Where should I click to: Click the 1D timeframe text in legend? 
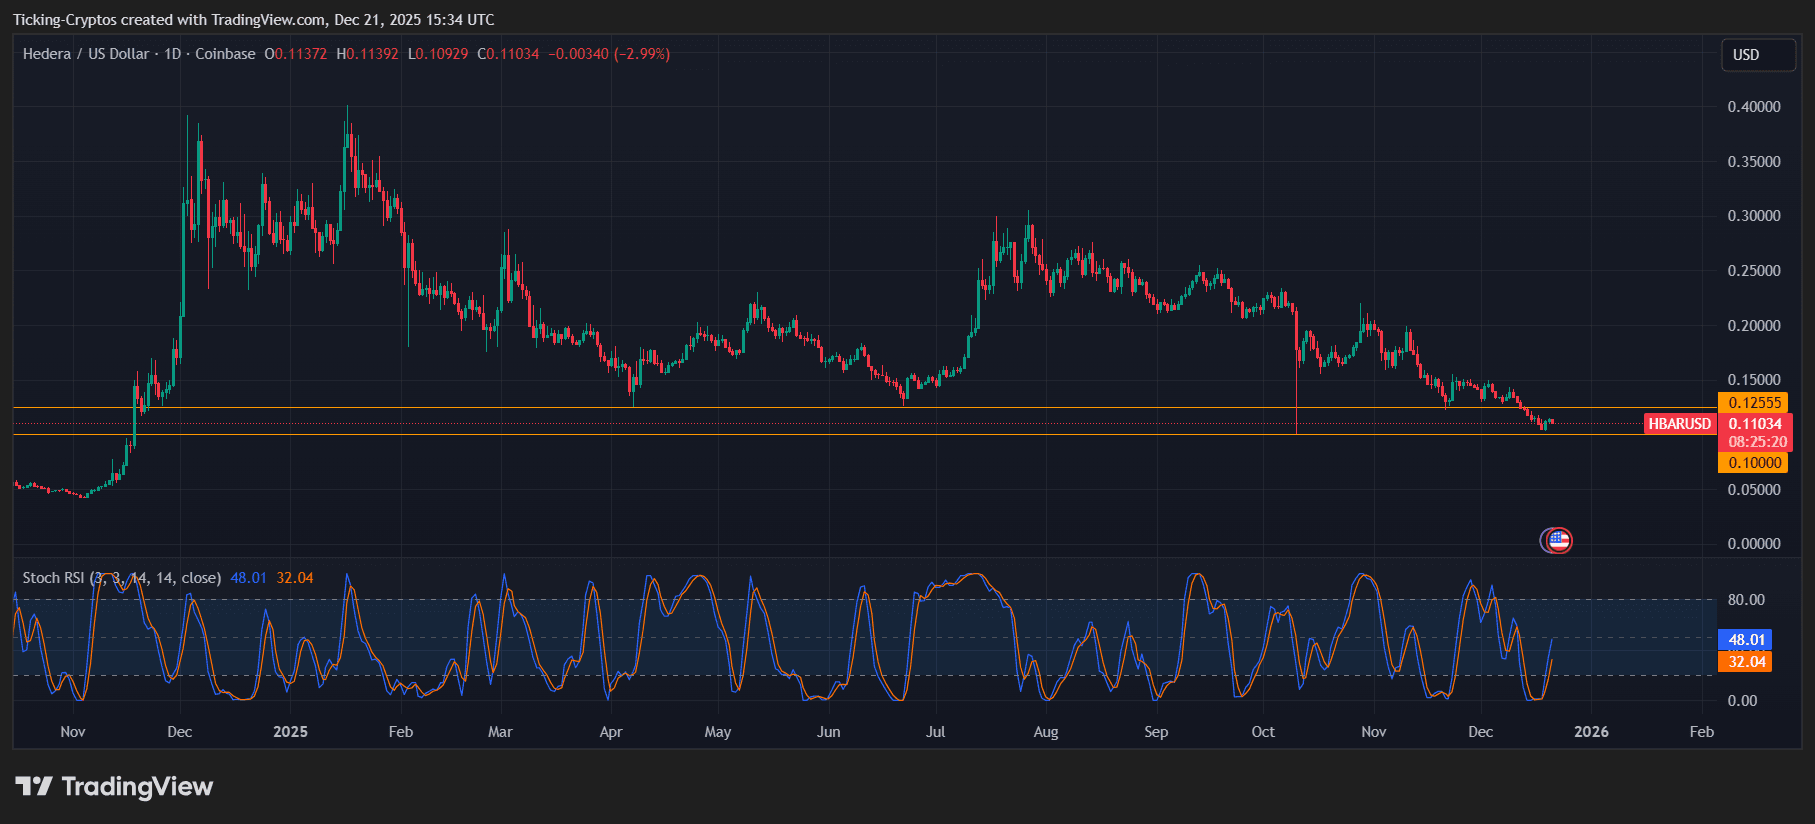172,54
